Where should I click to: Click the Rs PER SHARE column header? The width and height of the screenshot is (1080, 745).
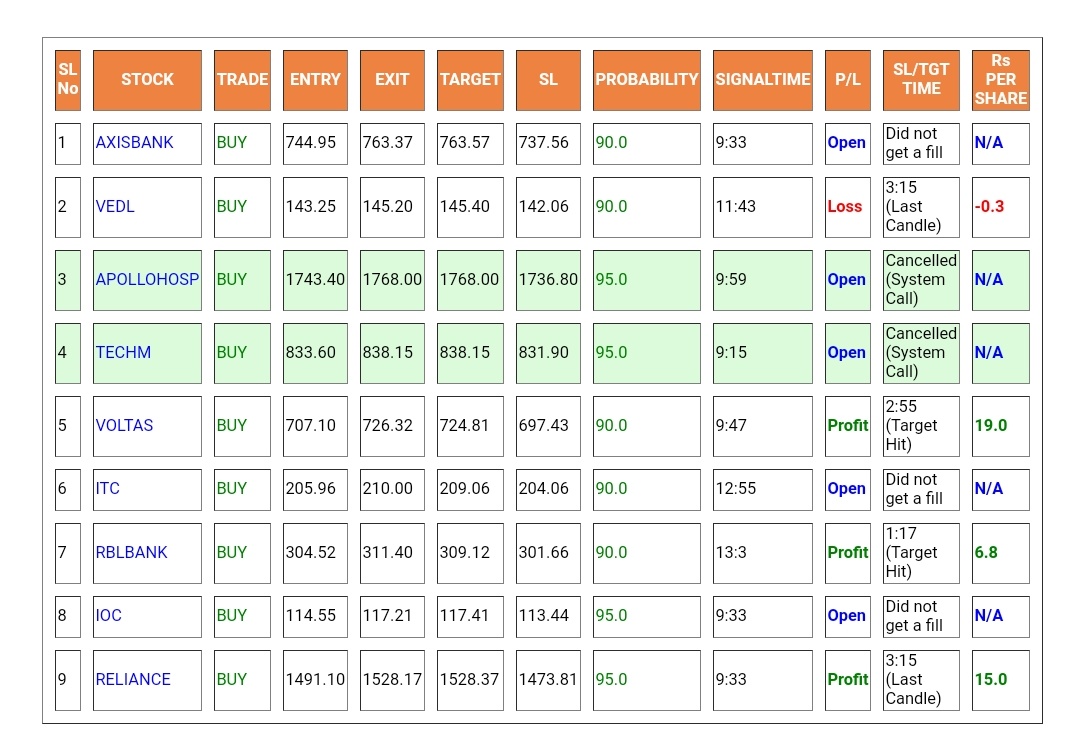point(1001,80)
